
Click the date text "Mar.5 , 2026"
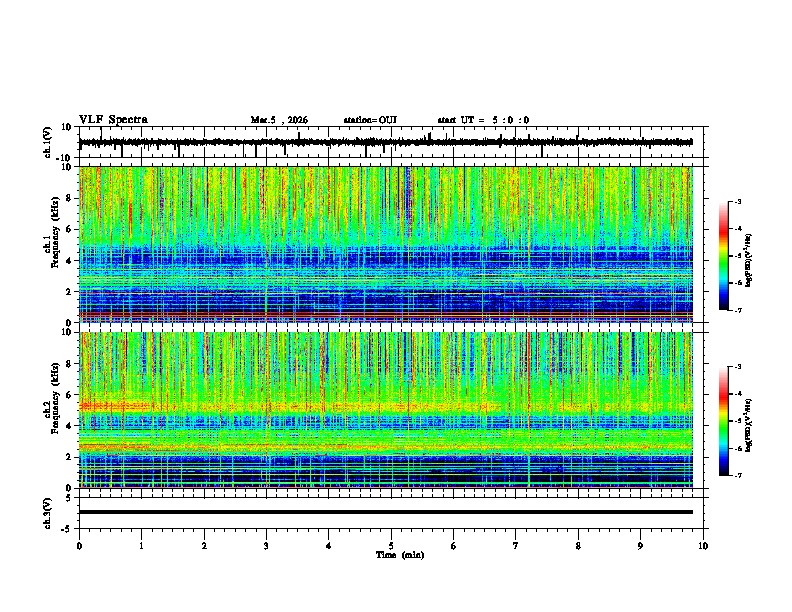pos(279,120)
